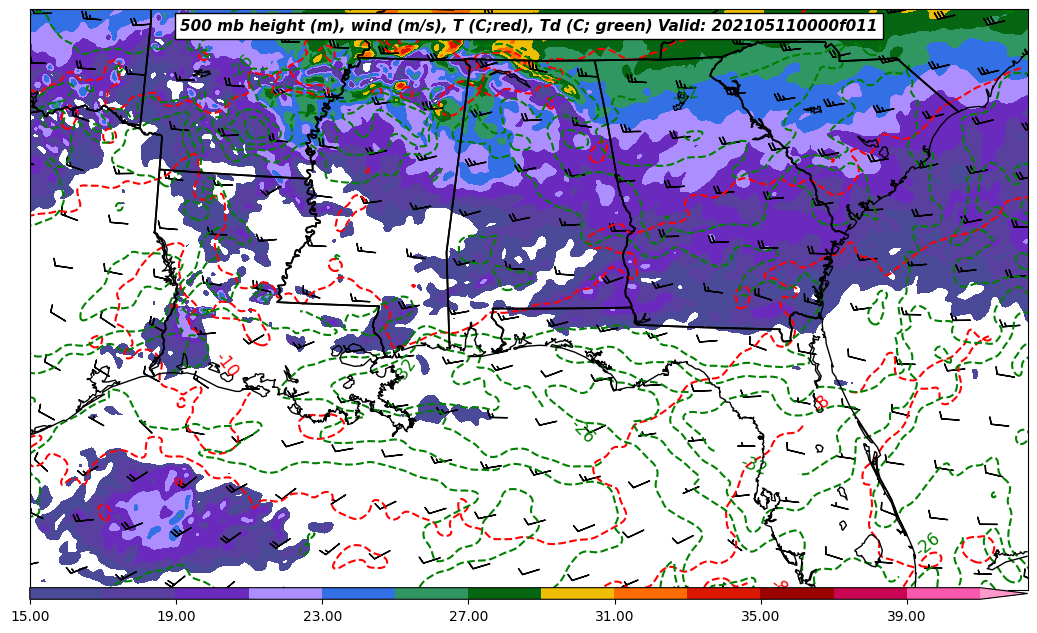The width and height of the screenshot is (1037, 633).
Task: Click the 15.00 colorbar tick label
Action: click(30, 617)
